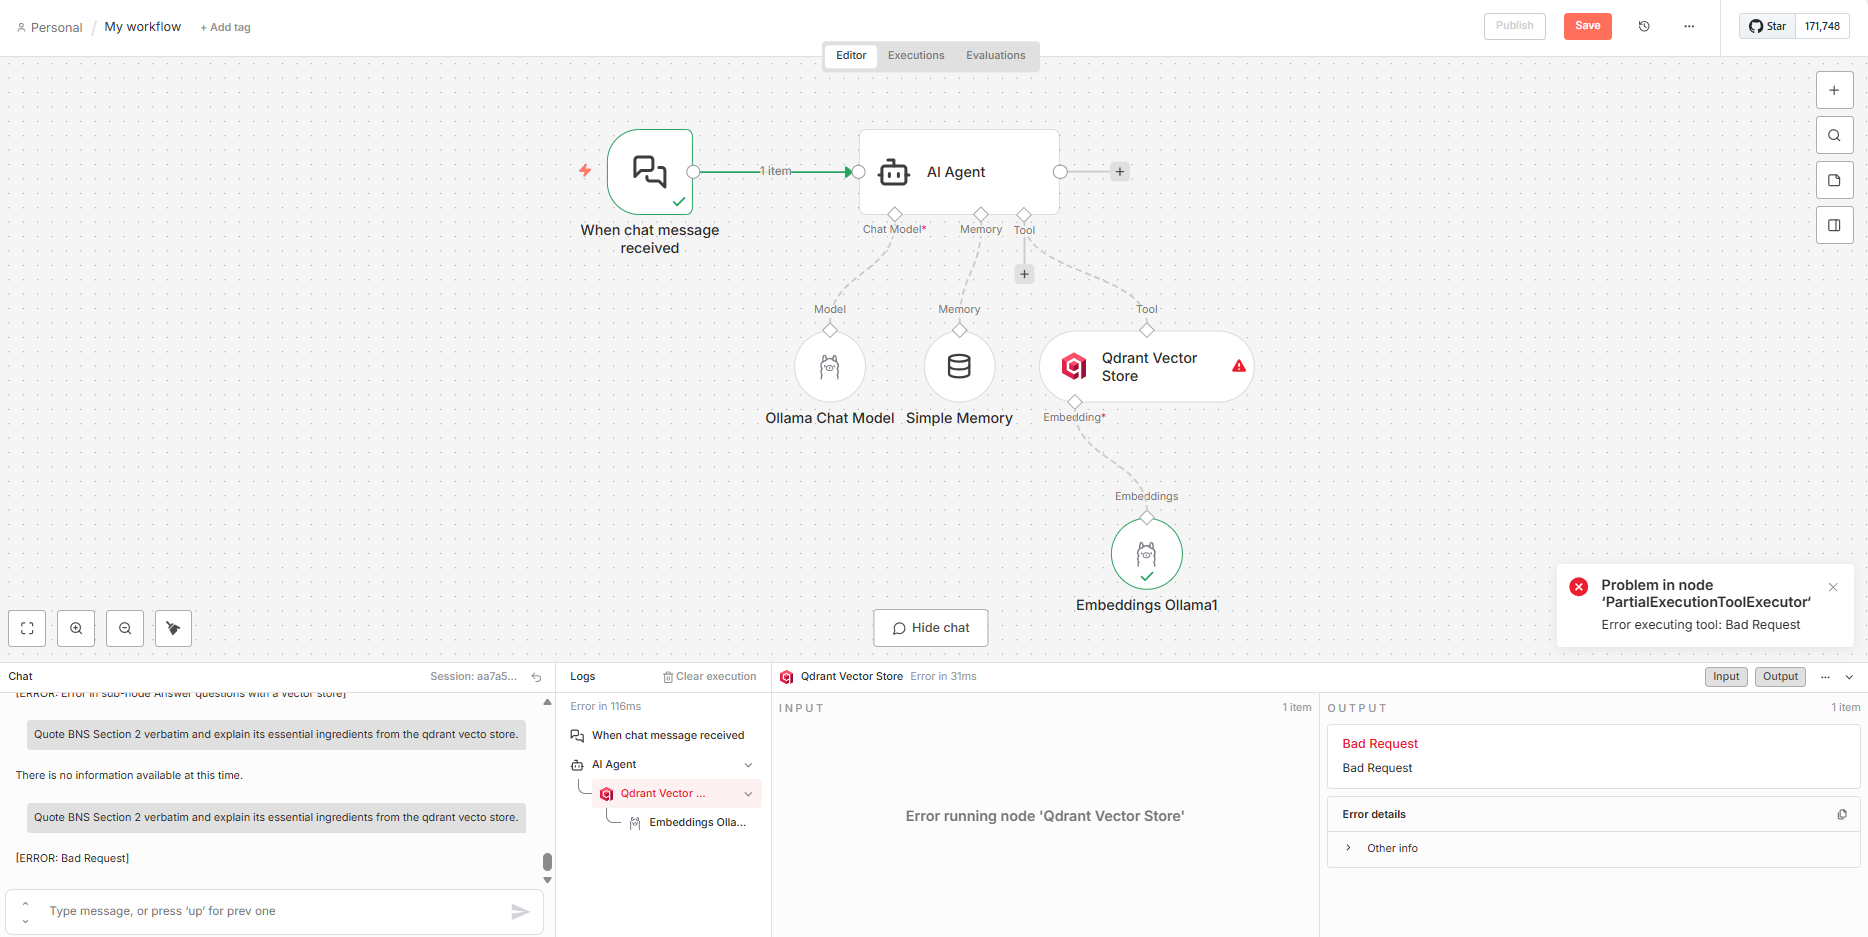Zoom out on the canvas
Image resolution: width=1868 pixels, height=937 pixels.
[125, 628]
